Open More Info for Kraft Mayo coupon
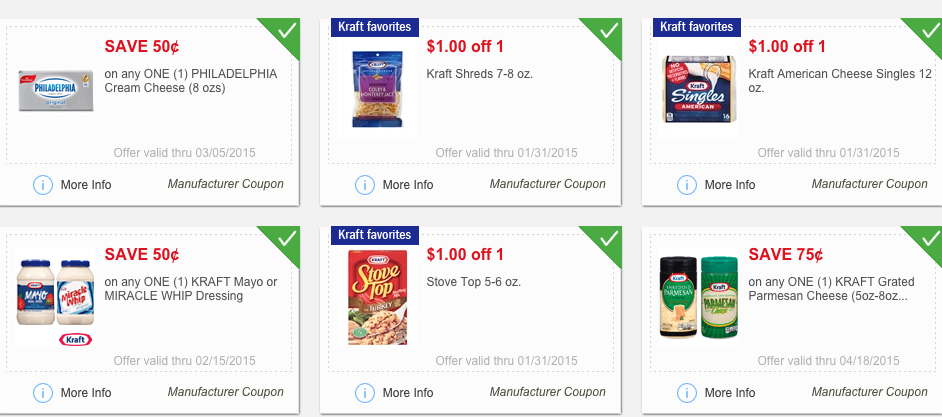This screenshot has height=417, width=942. point(86,393)
